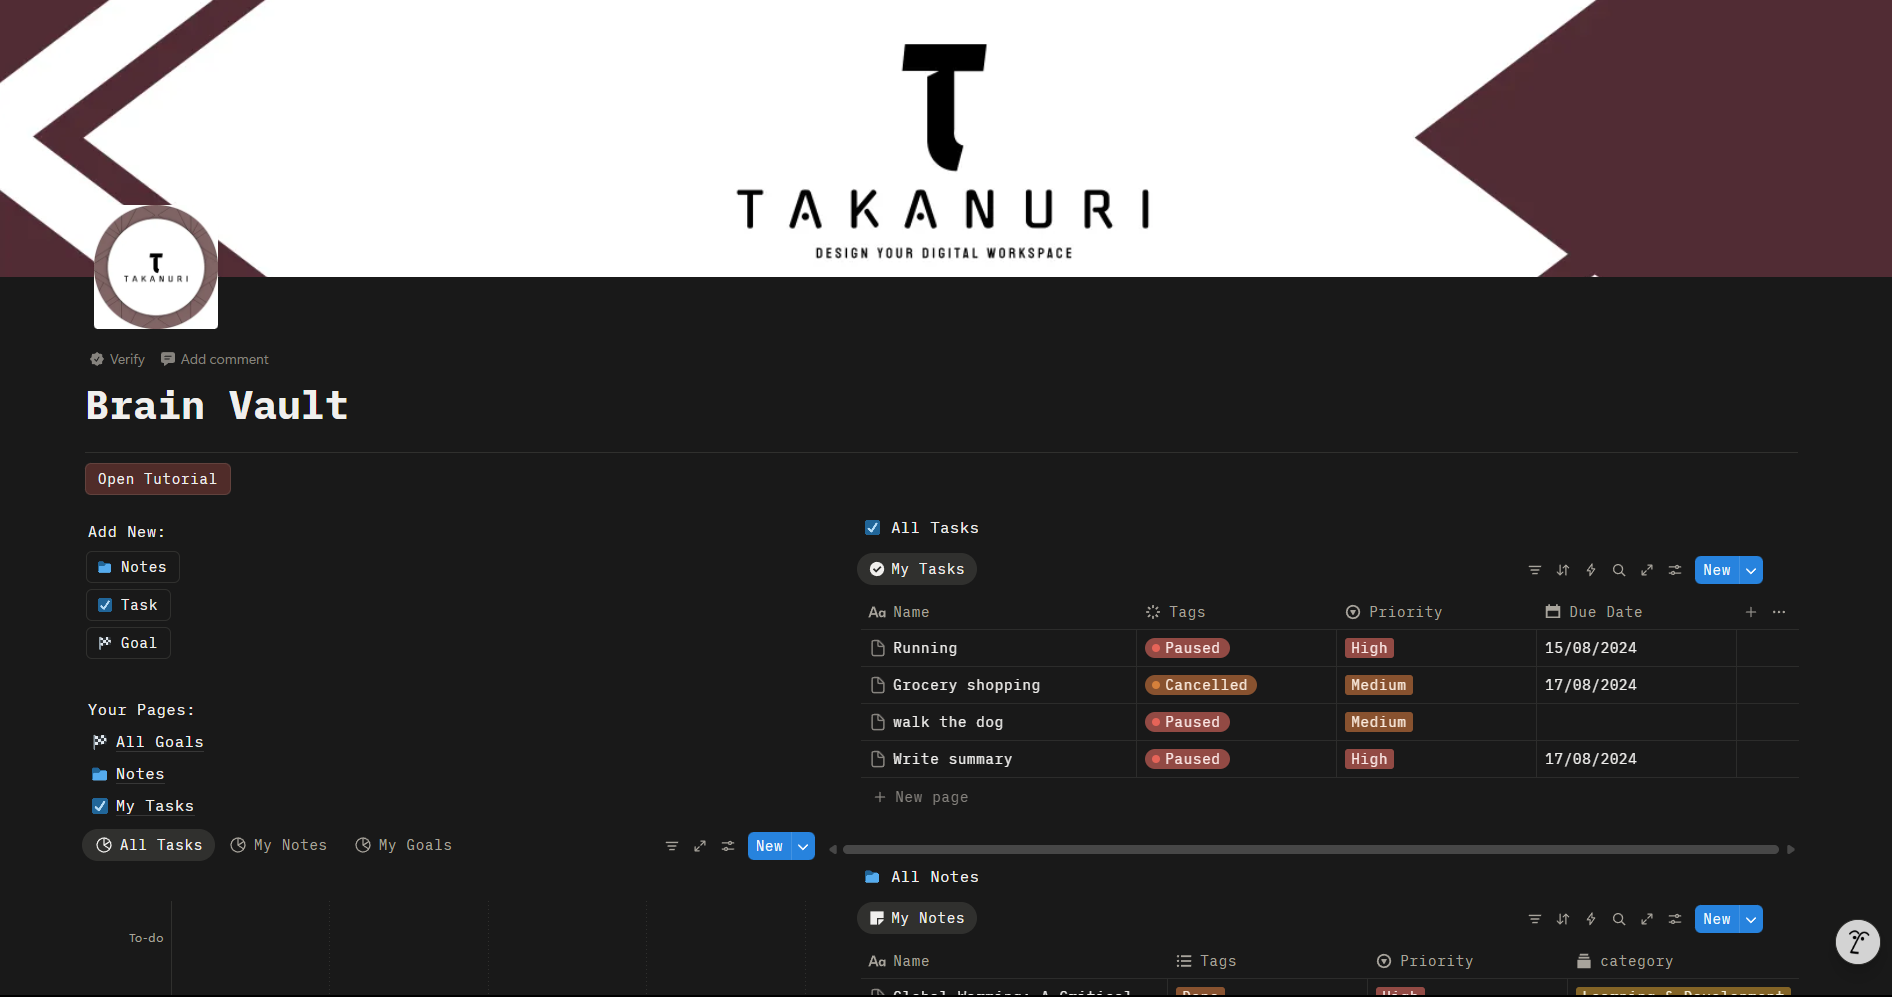Screen dimensions: 1892x997
Task: Click the search icon in My Tasks toolbar
Action: click(x=1619, y=570)
